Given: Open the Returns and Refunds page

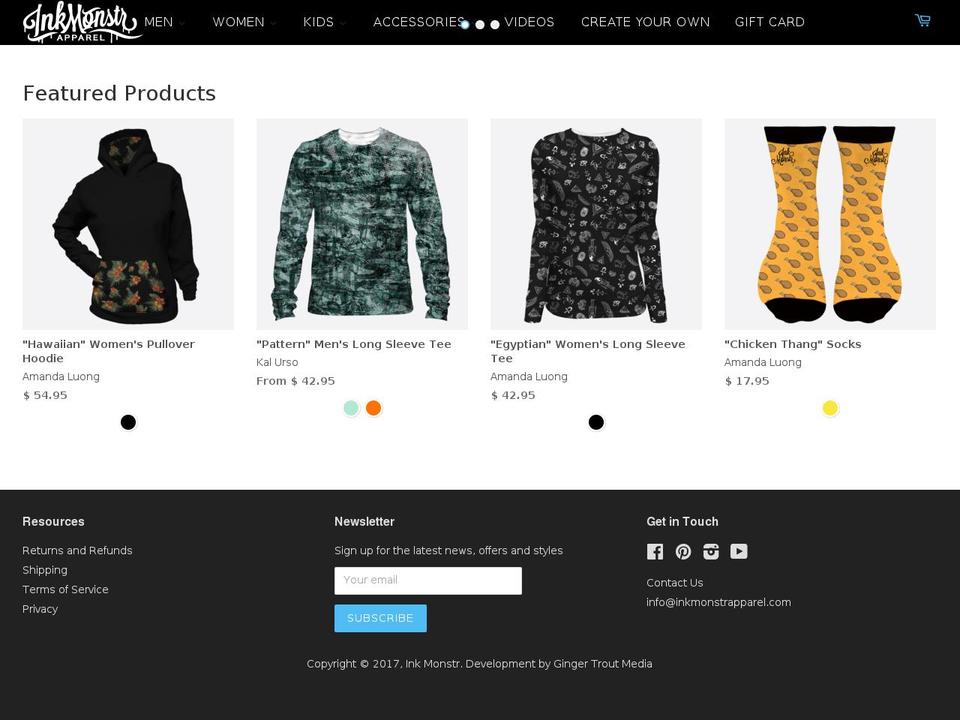Looking at the screenshot, I should tap(77, 550).
